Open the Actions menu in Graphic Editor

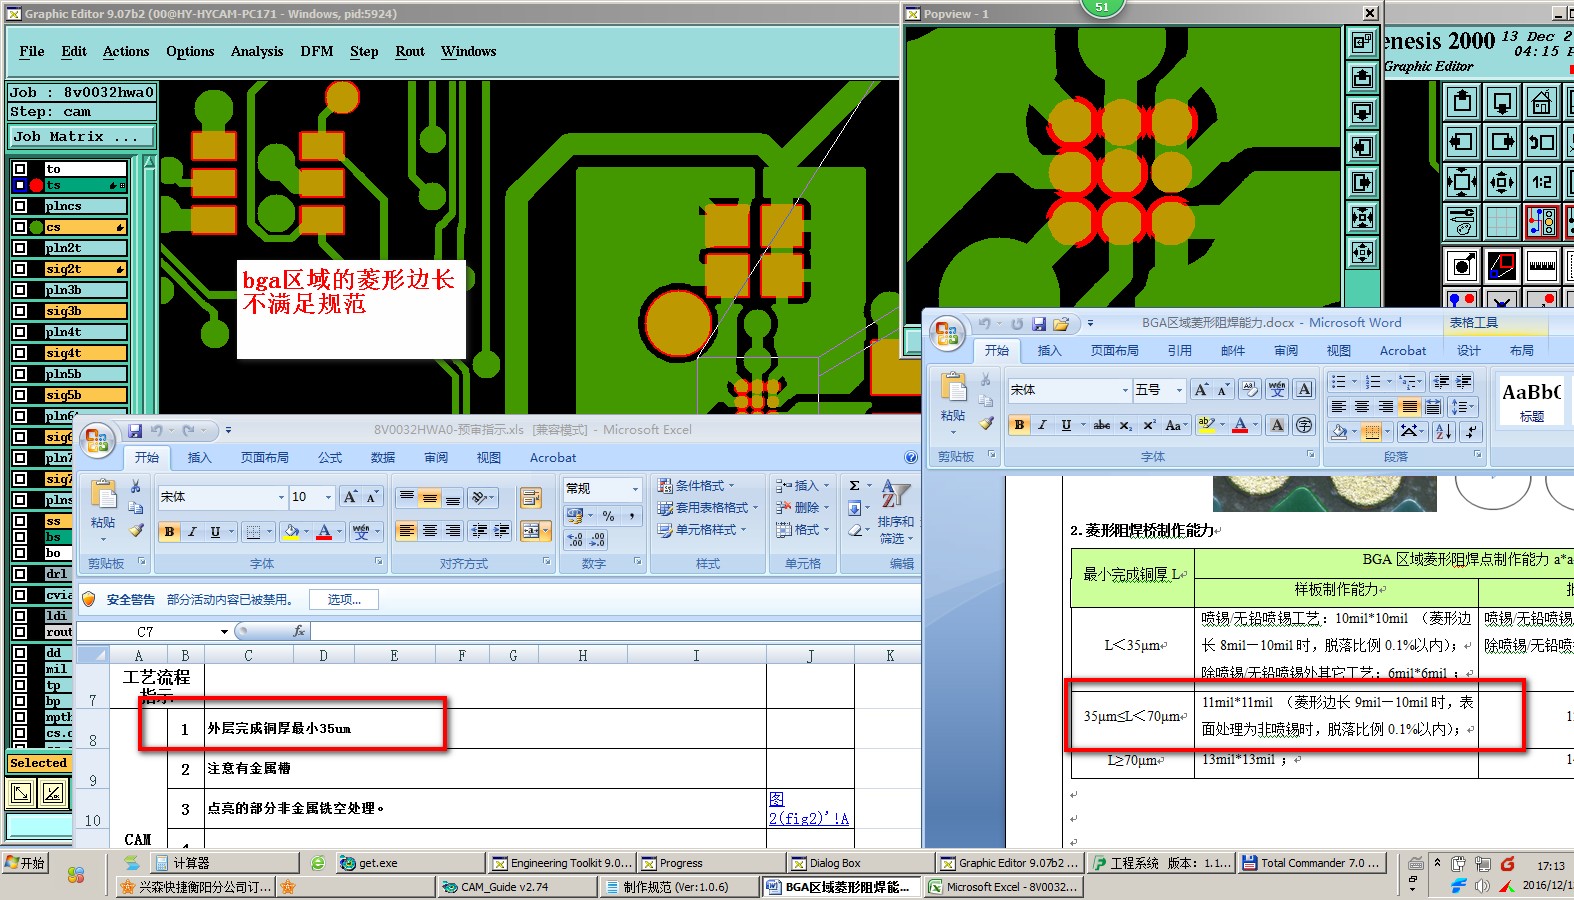point(126,51)
